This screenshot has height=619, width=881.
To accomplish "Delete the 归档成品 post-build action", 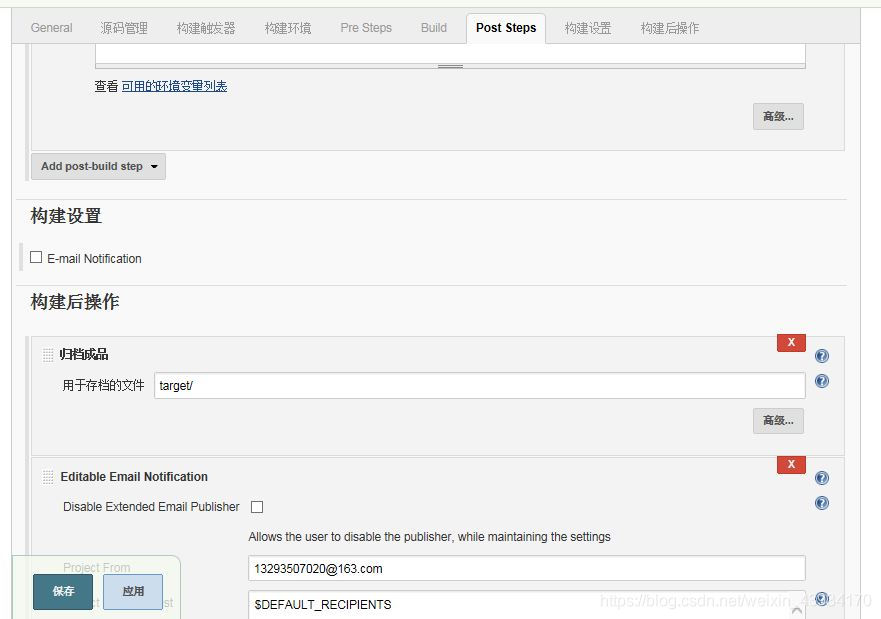I will (791, 342).
